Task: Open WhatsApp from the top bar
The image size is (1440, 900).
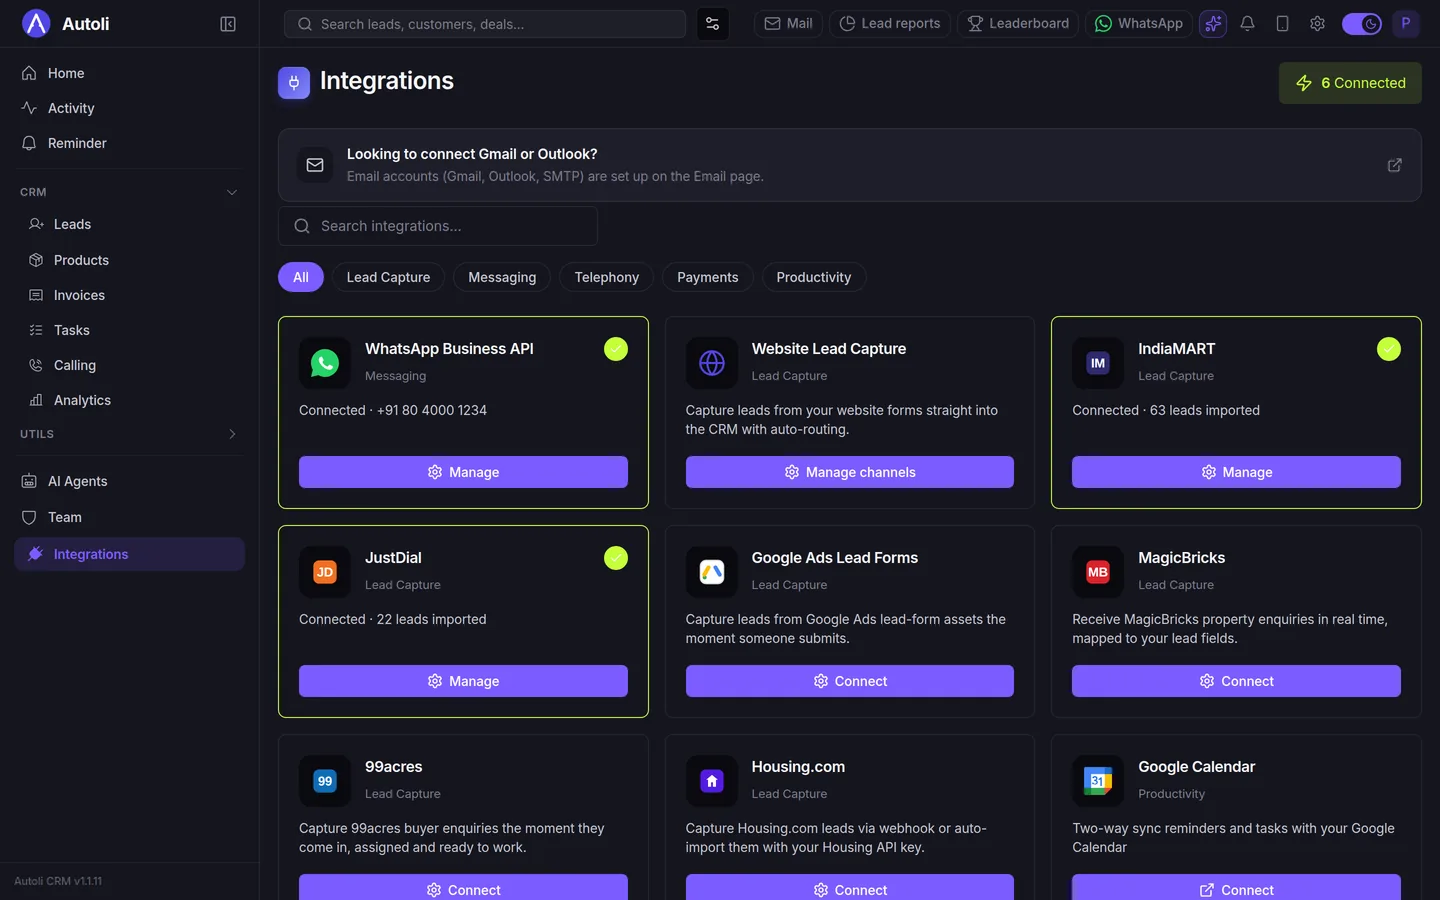Action: point(1138,24)
